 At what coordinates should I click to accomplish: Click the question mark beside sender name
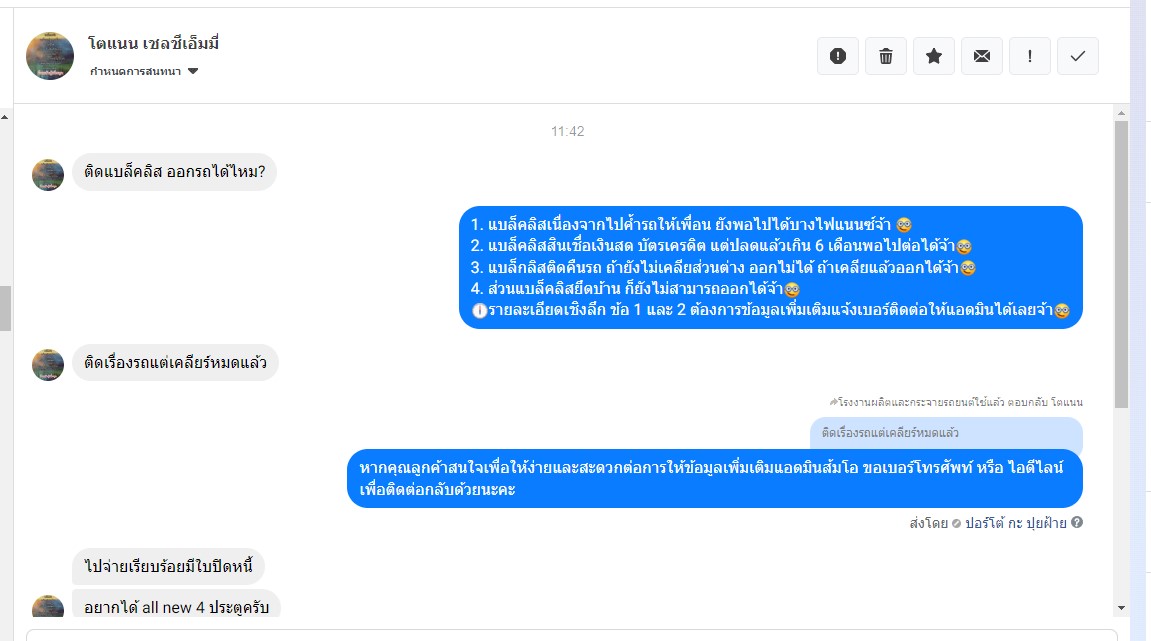pyautogui.click(x=1077, y=522)
